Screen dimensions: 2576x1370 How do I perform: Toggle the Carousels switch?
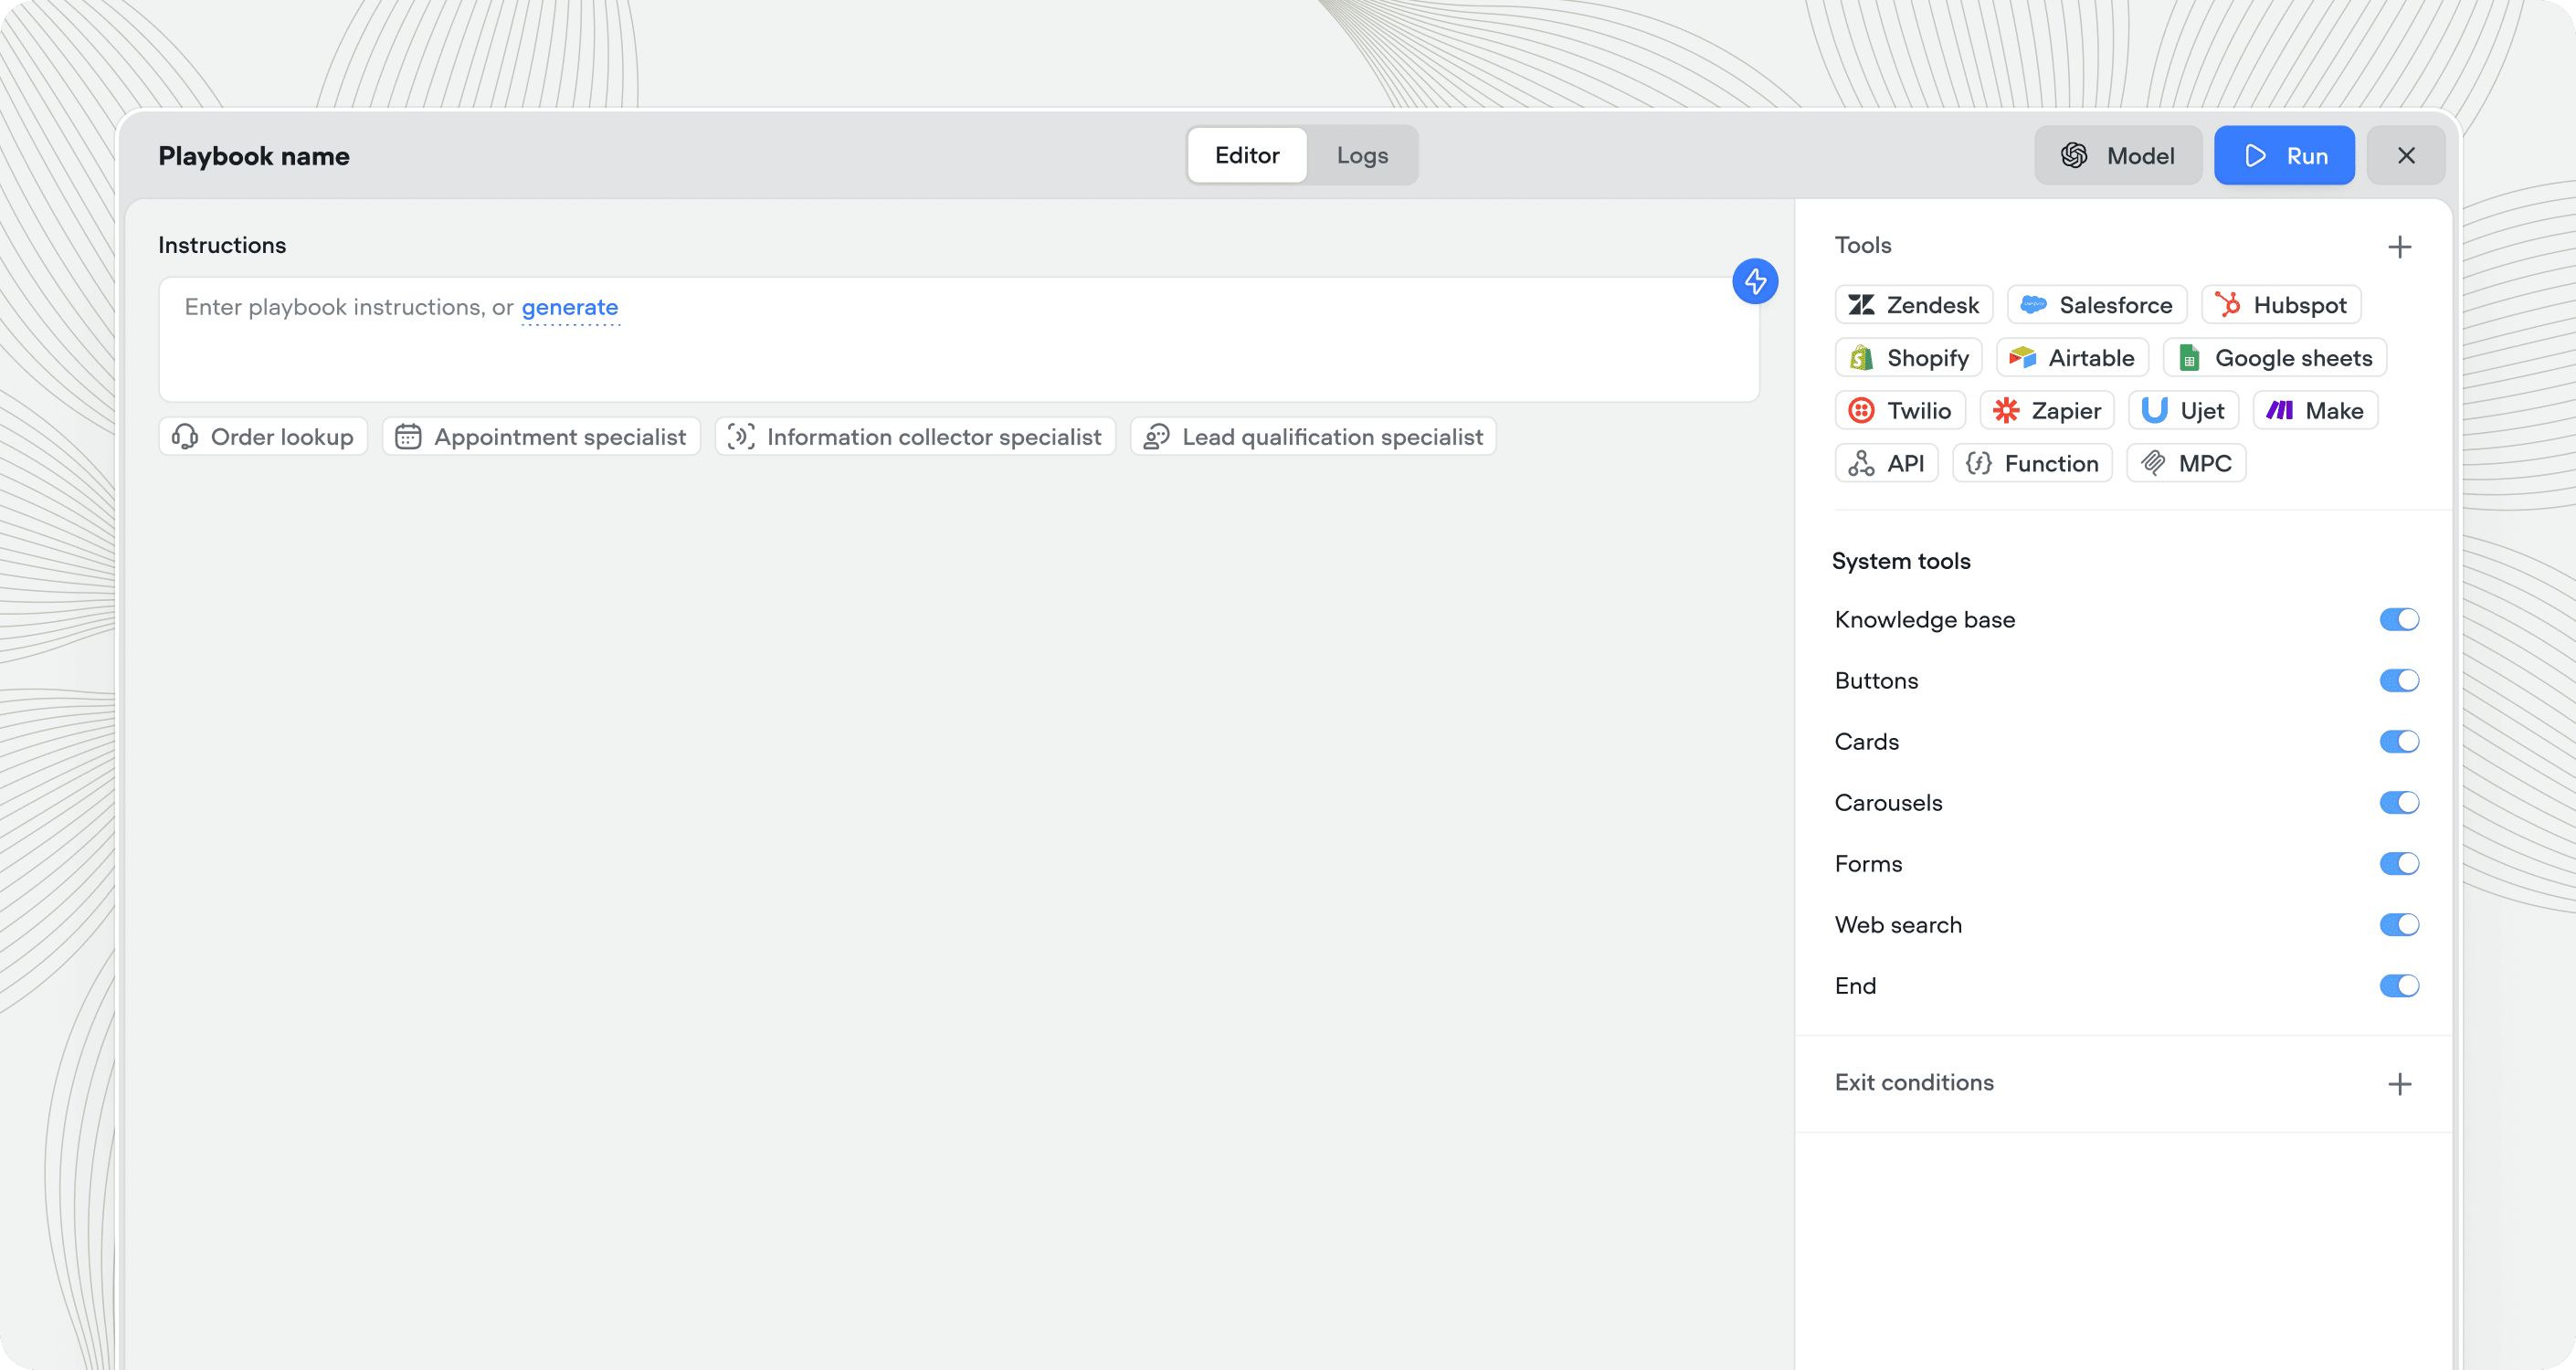[x=2398, y=803]
